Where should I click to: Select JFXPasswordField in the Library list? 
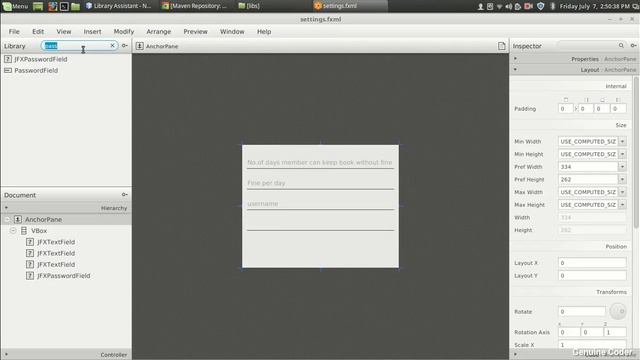click(41, 59)
